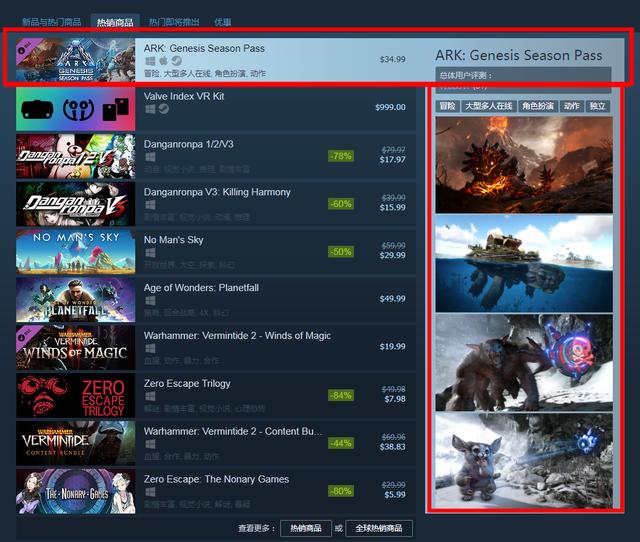Click the 总体用户评测 review label
This screenshot has width=640, height=542.
point(466,76)
